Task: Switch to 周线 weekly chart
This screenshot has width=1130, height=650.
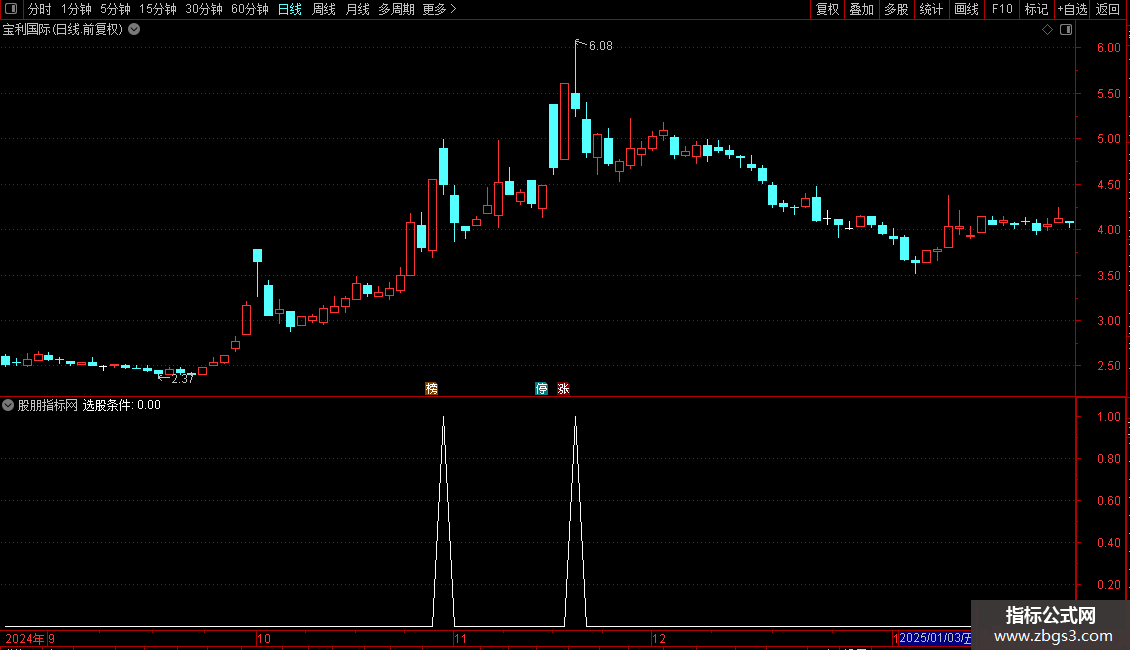Action: 324,9
